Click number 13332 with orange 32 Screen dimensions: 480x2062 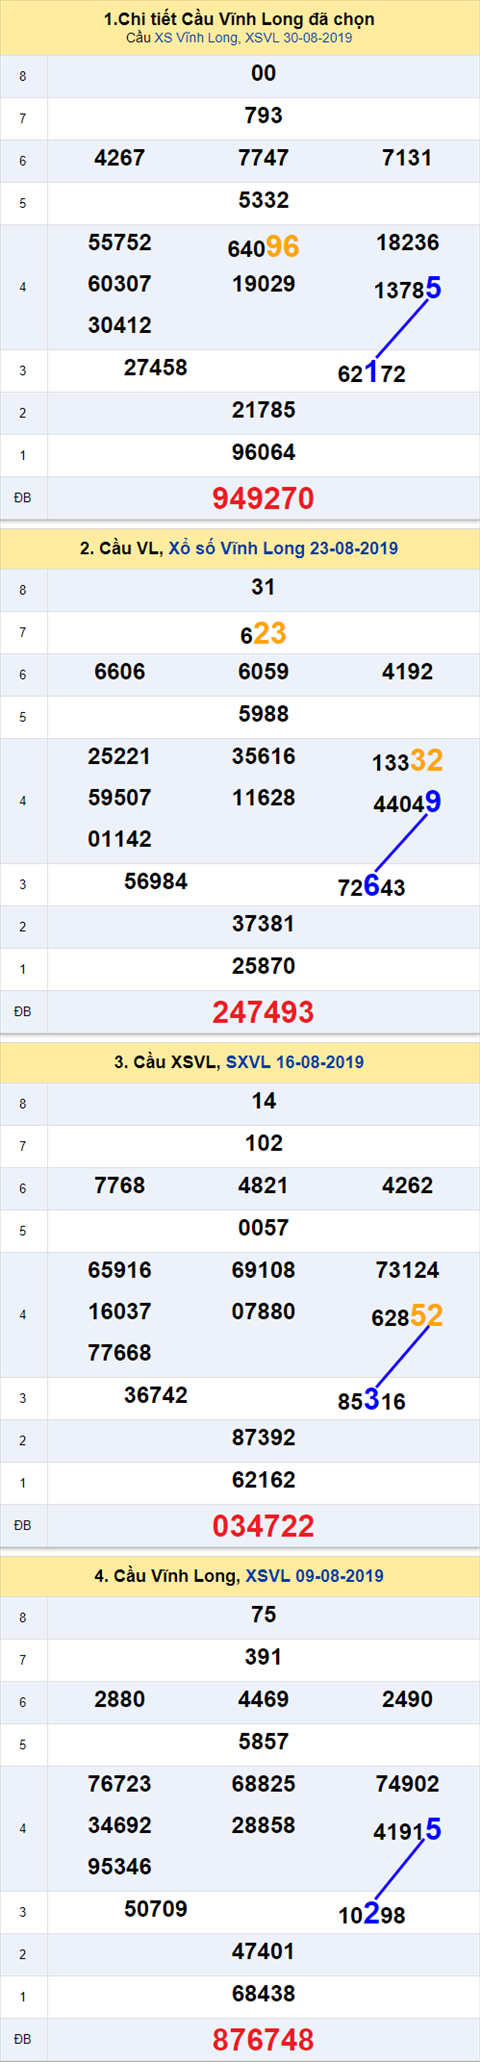click(x=408, y=761)
